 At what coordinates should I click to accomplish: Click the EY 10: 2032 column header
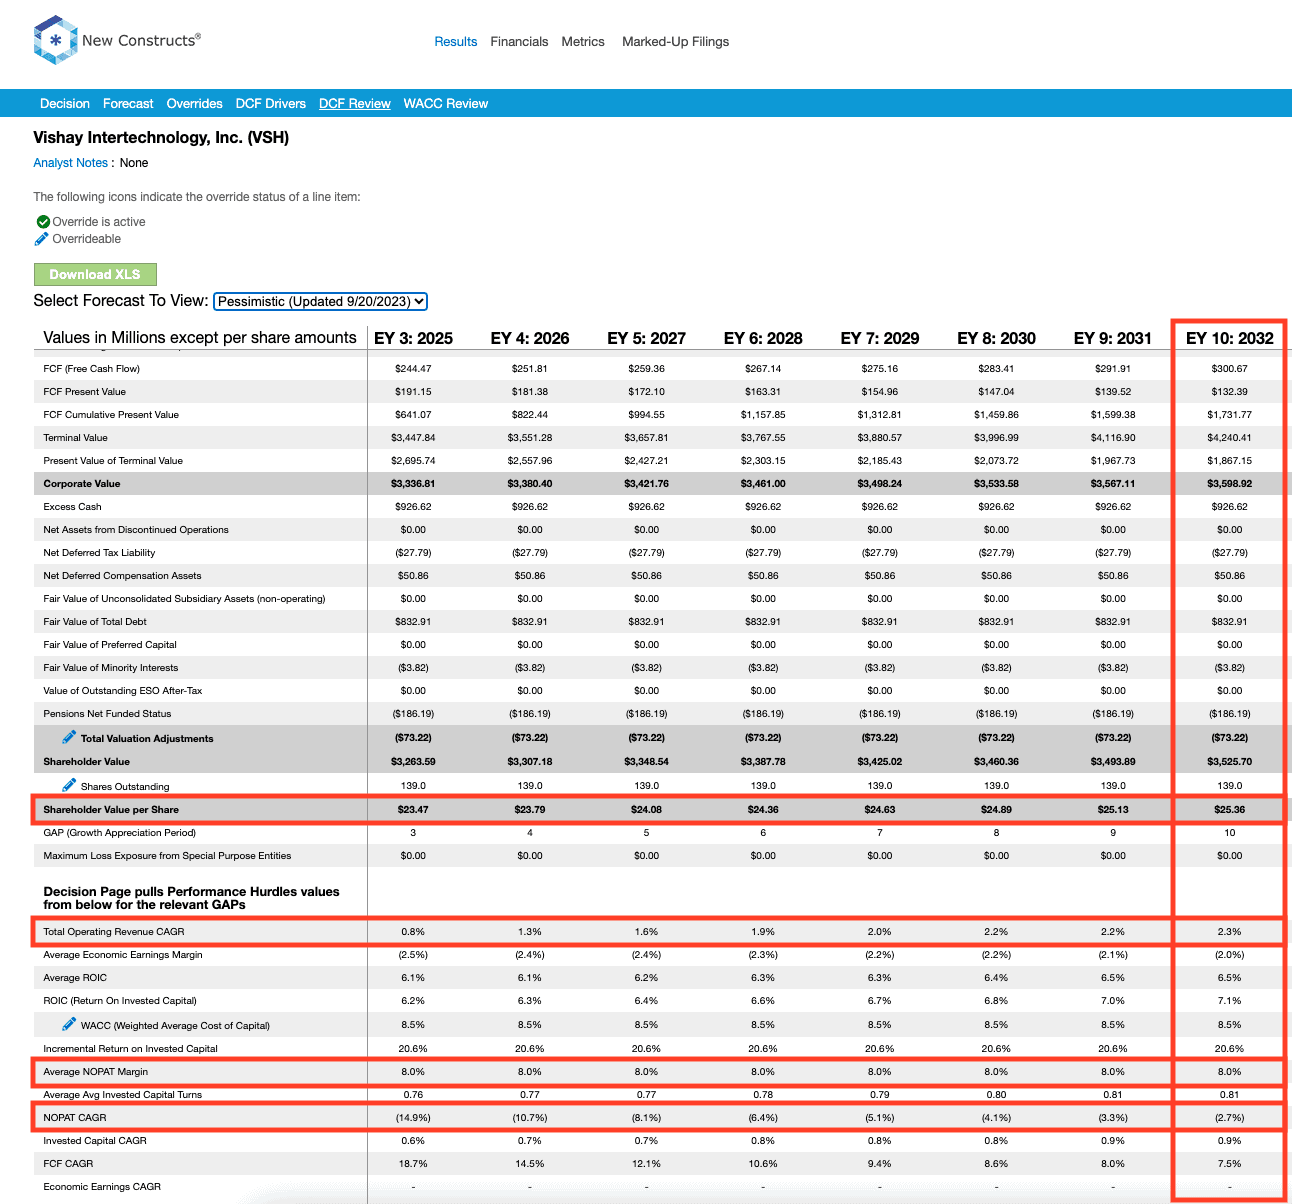[1230, 338]
